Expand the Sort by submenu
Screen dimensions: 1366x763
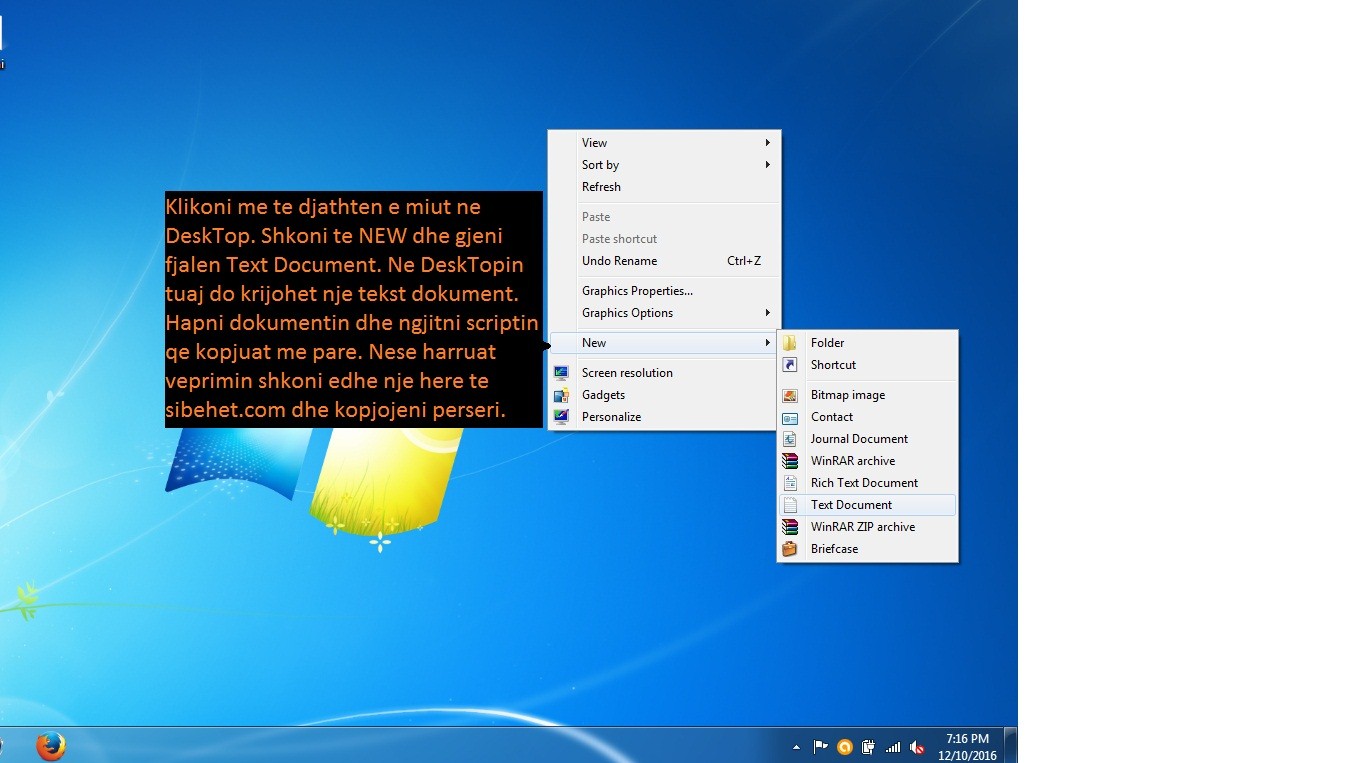point(664,165)
